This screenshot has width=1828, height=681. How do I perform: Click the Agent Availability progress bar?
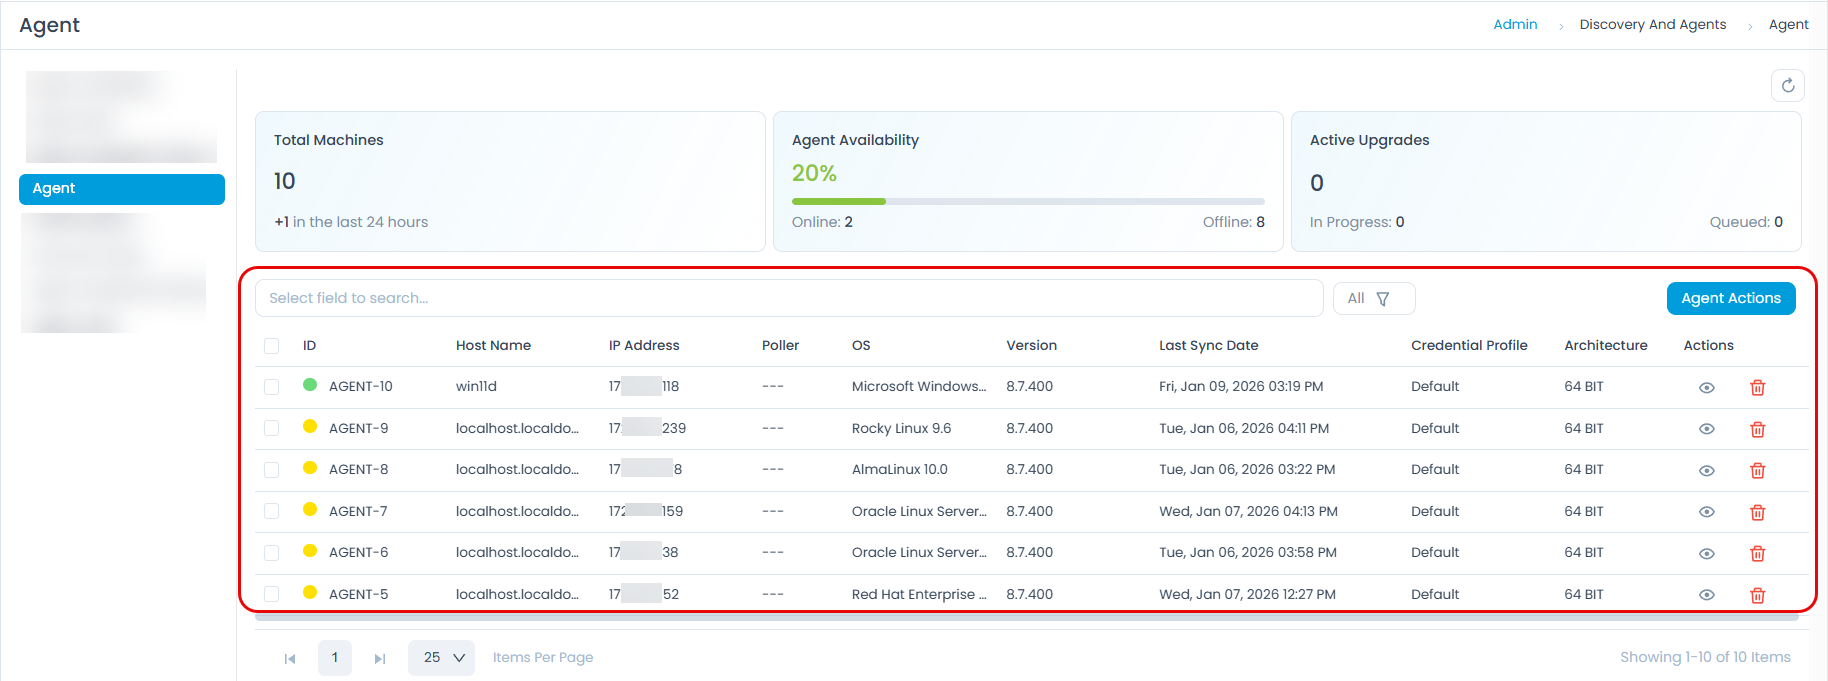pos(1027,202)
